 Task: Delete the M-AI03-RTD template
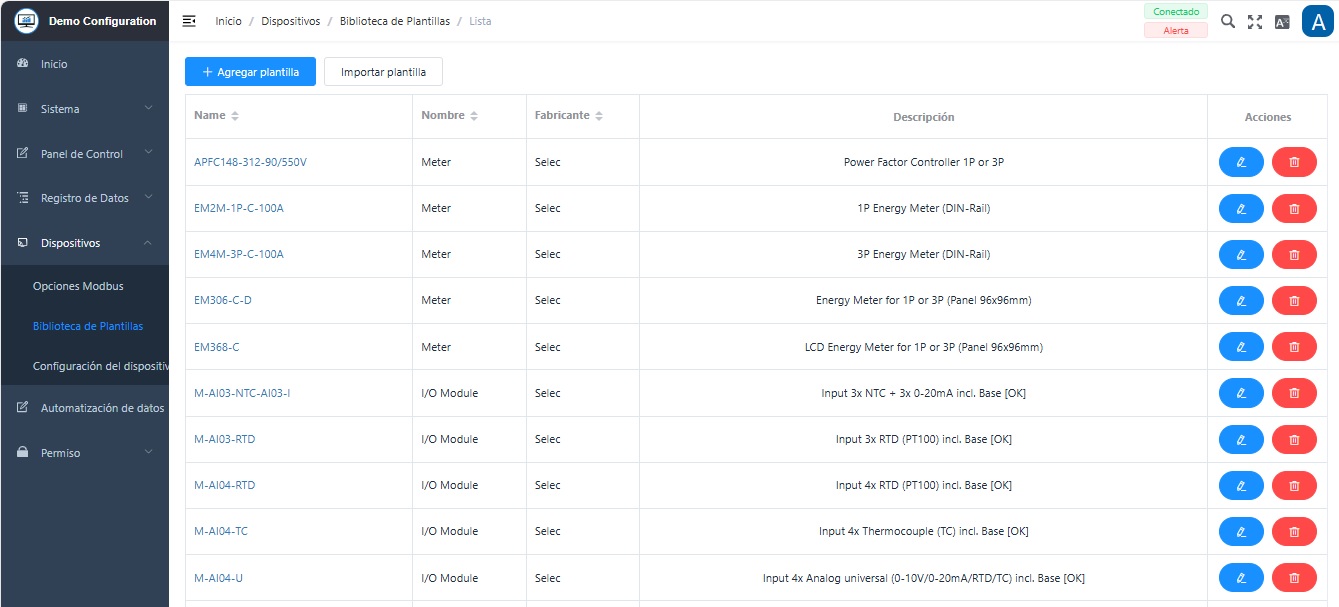[1294, 439]
